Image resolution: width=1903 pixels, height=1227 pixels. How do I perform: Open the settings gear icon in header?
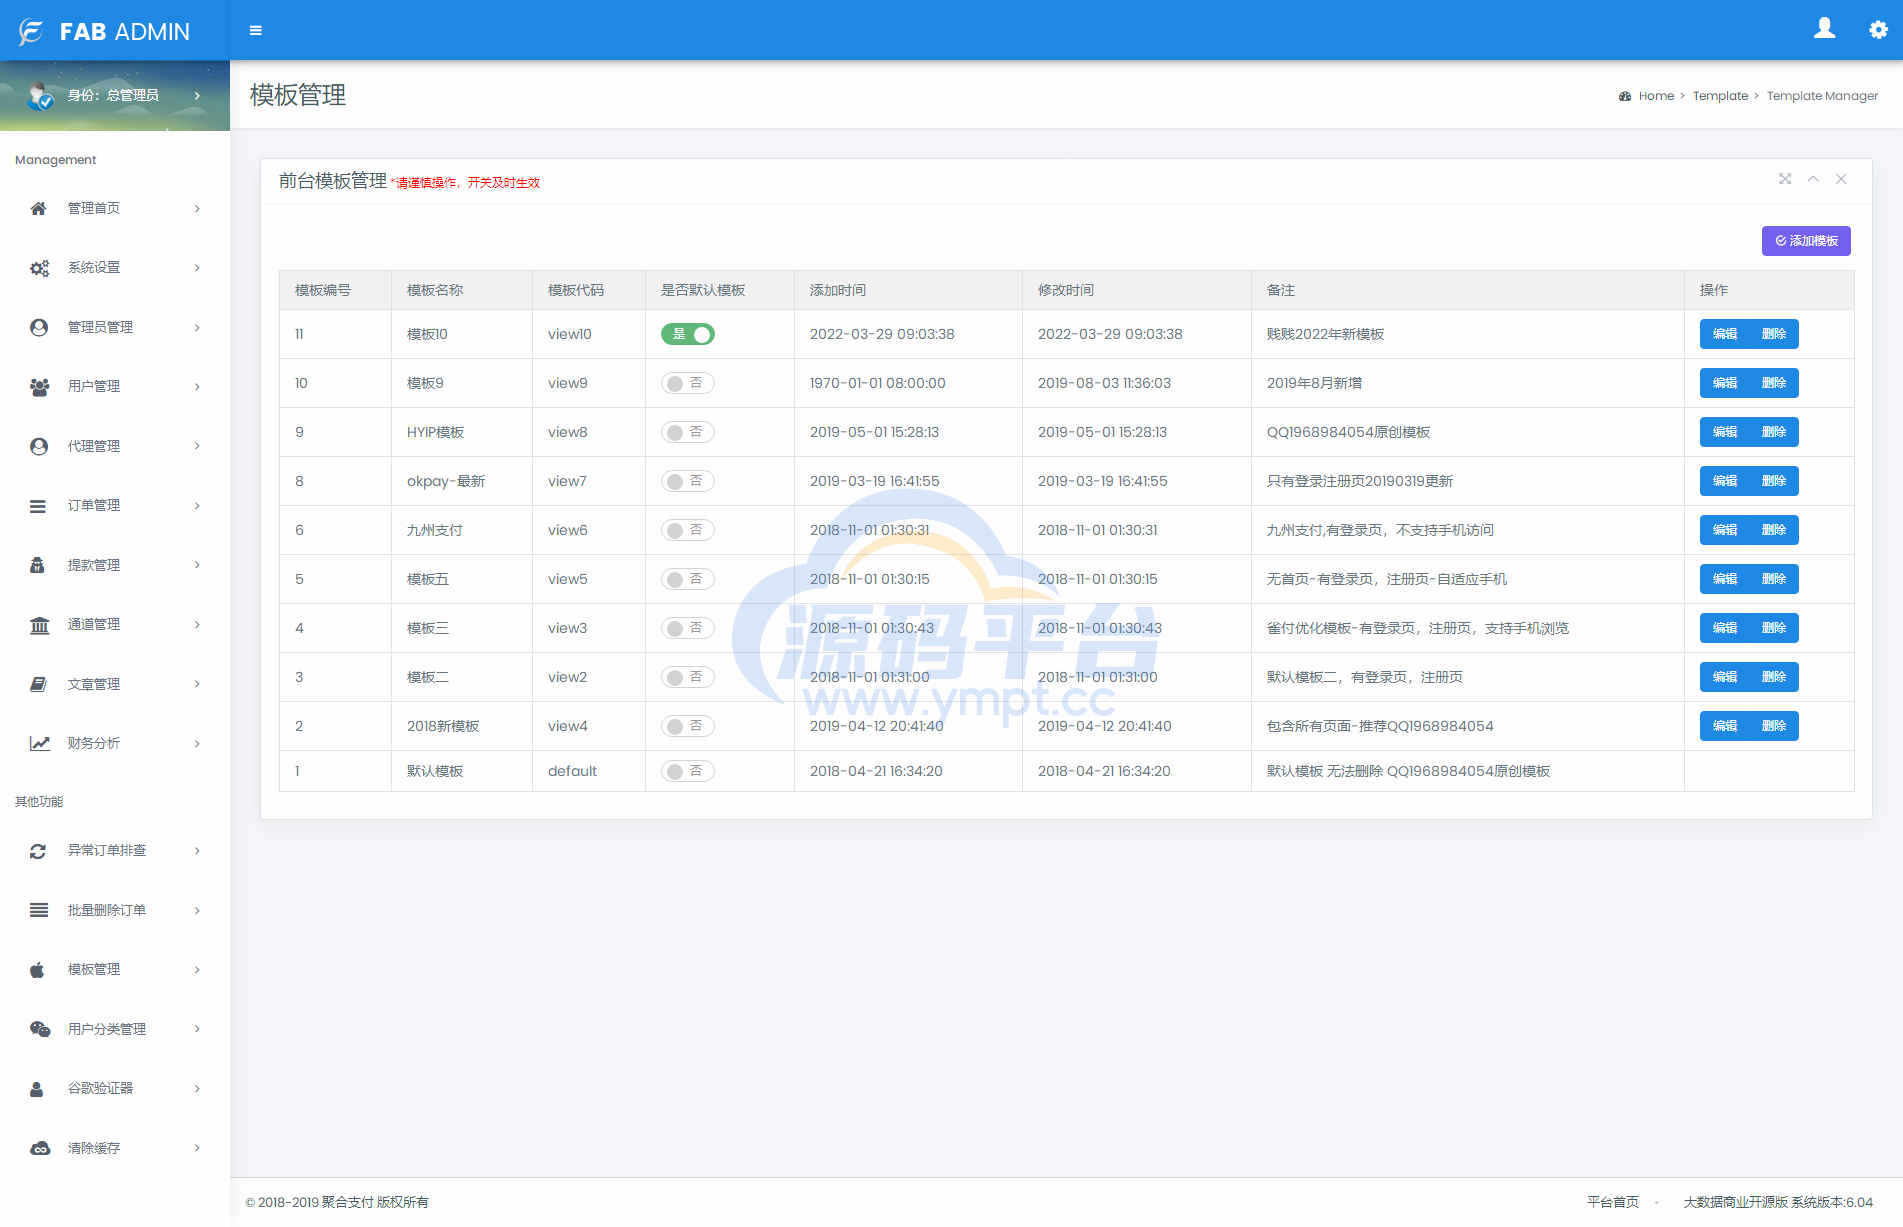(1878, 30)
